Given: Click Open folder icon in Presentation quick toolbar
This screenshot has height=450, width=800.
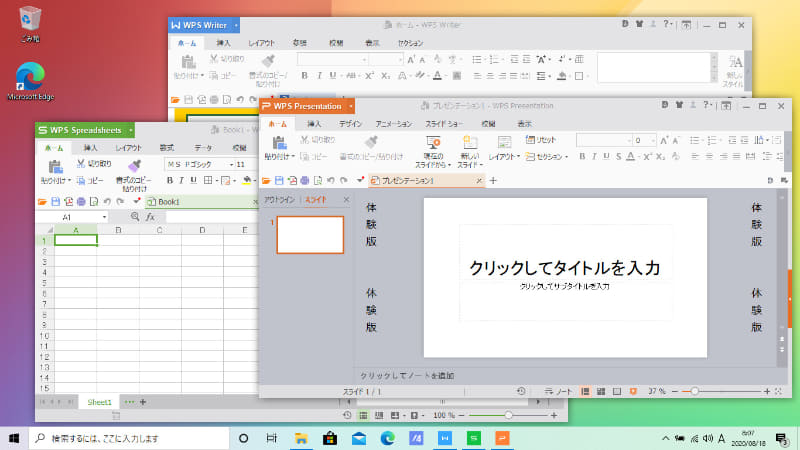Looking at the screenshot, I should click(266, 181).
